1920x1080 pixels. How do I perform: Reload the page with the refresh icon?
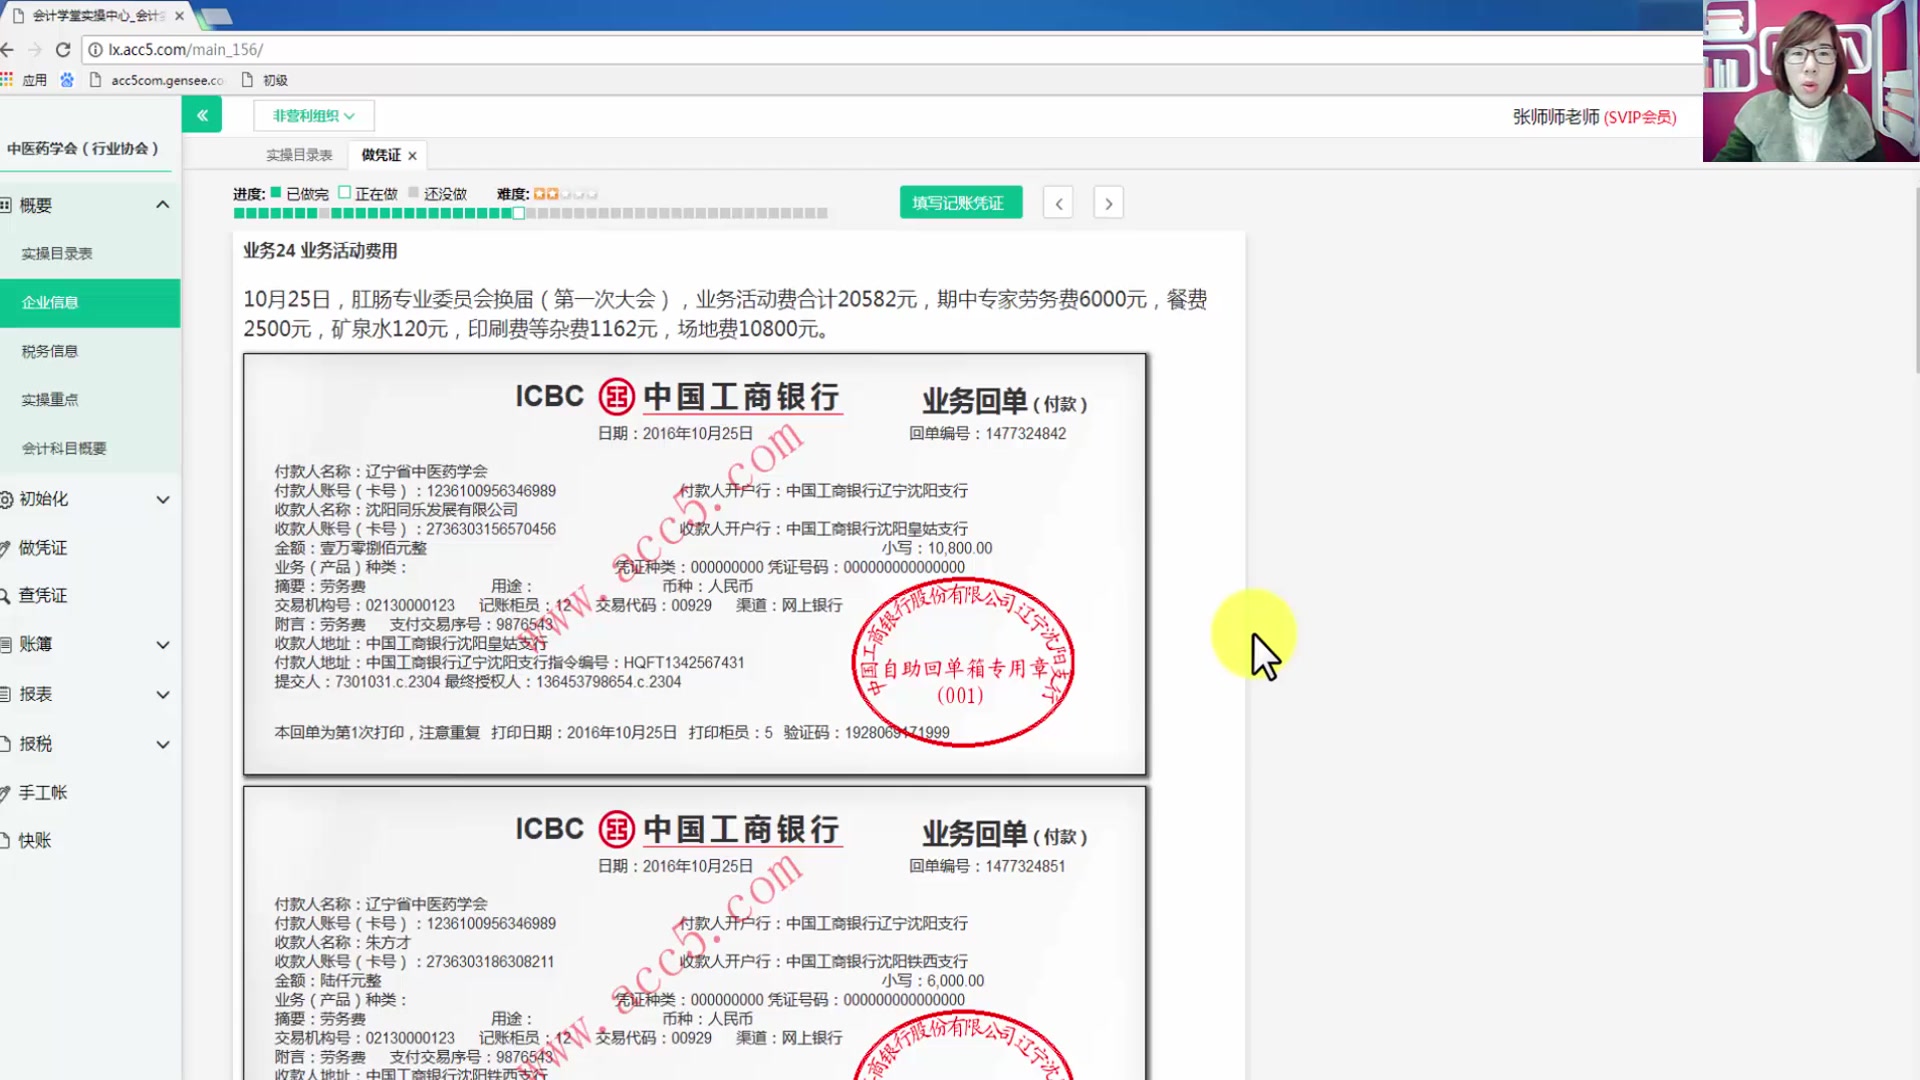tap(63, 49)
